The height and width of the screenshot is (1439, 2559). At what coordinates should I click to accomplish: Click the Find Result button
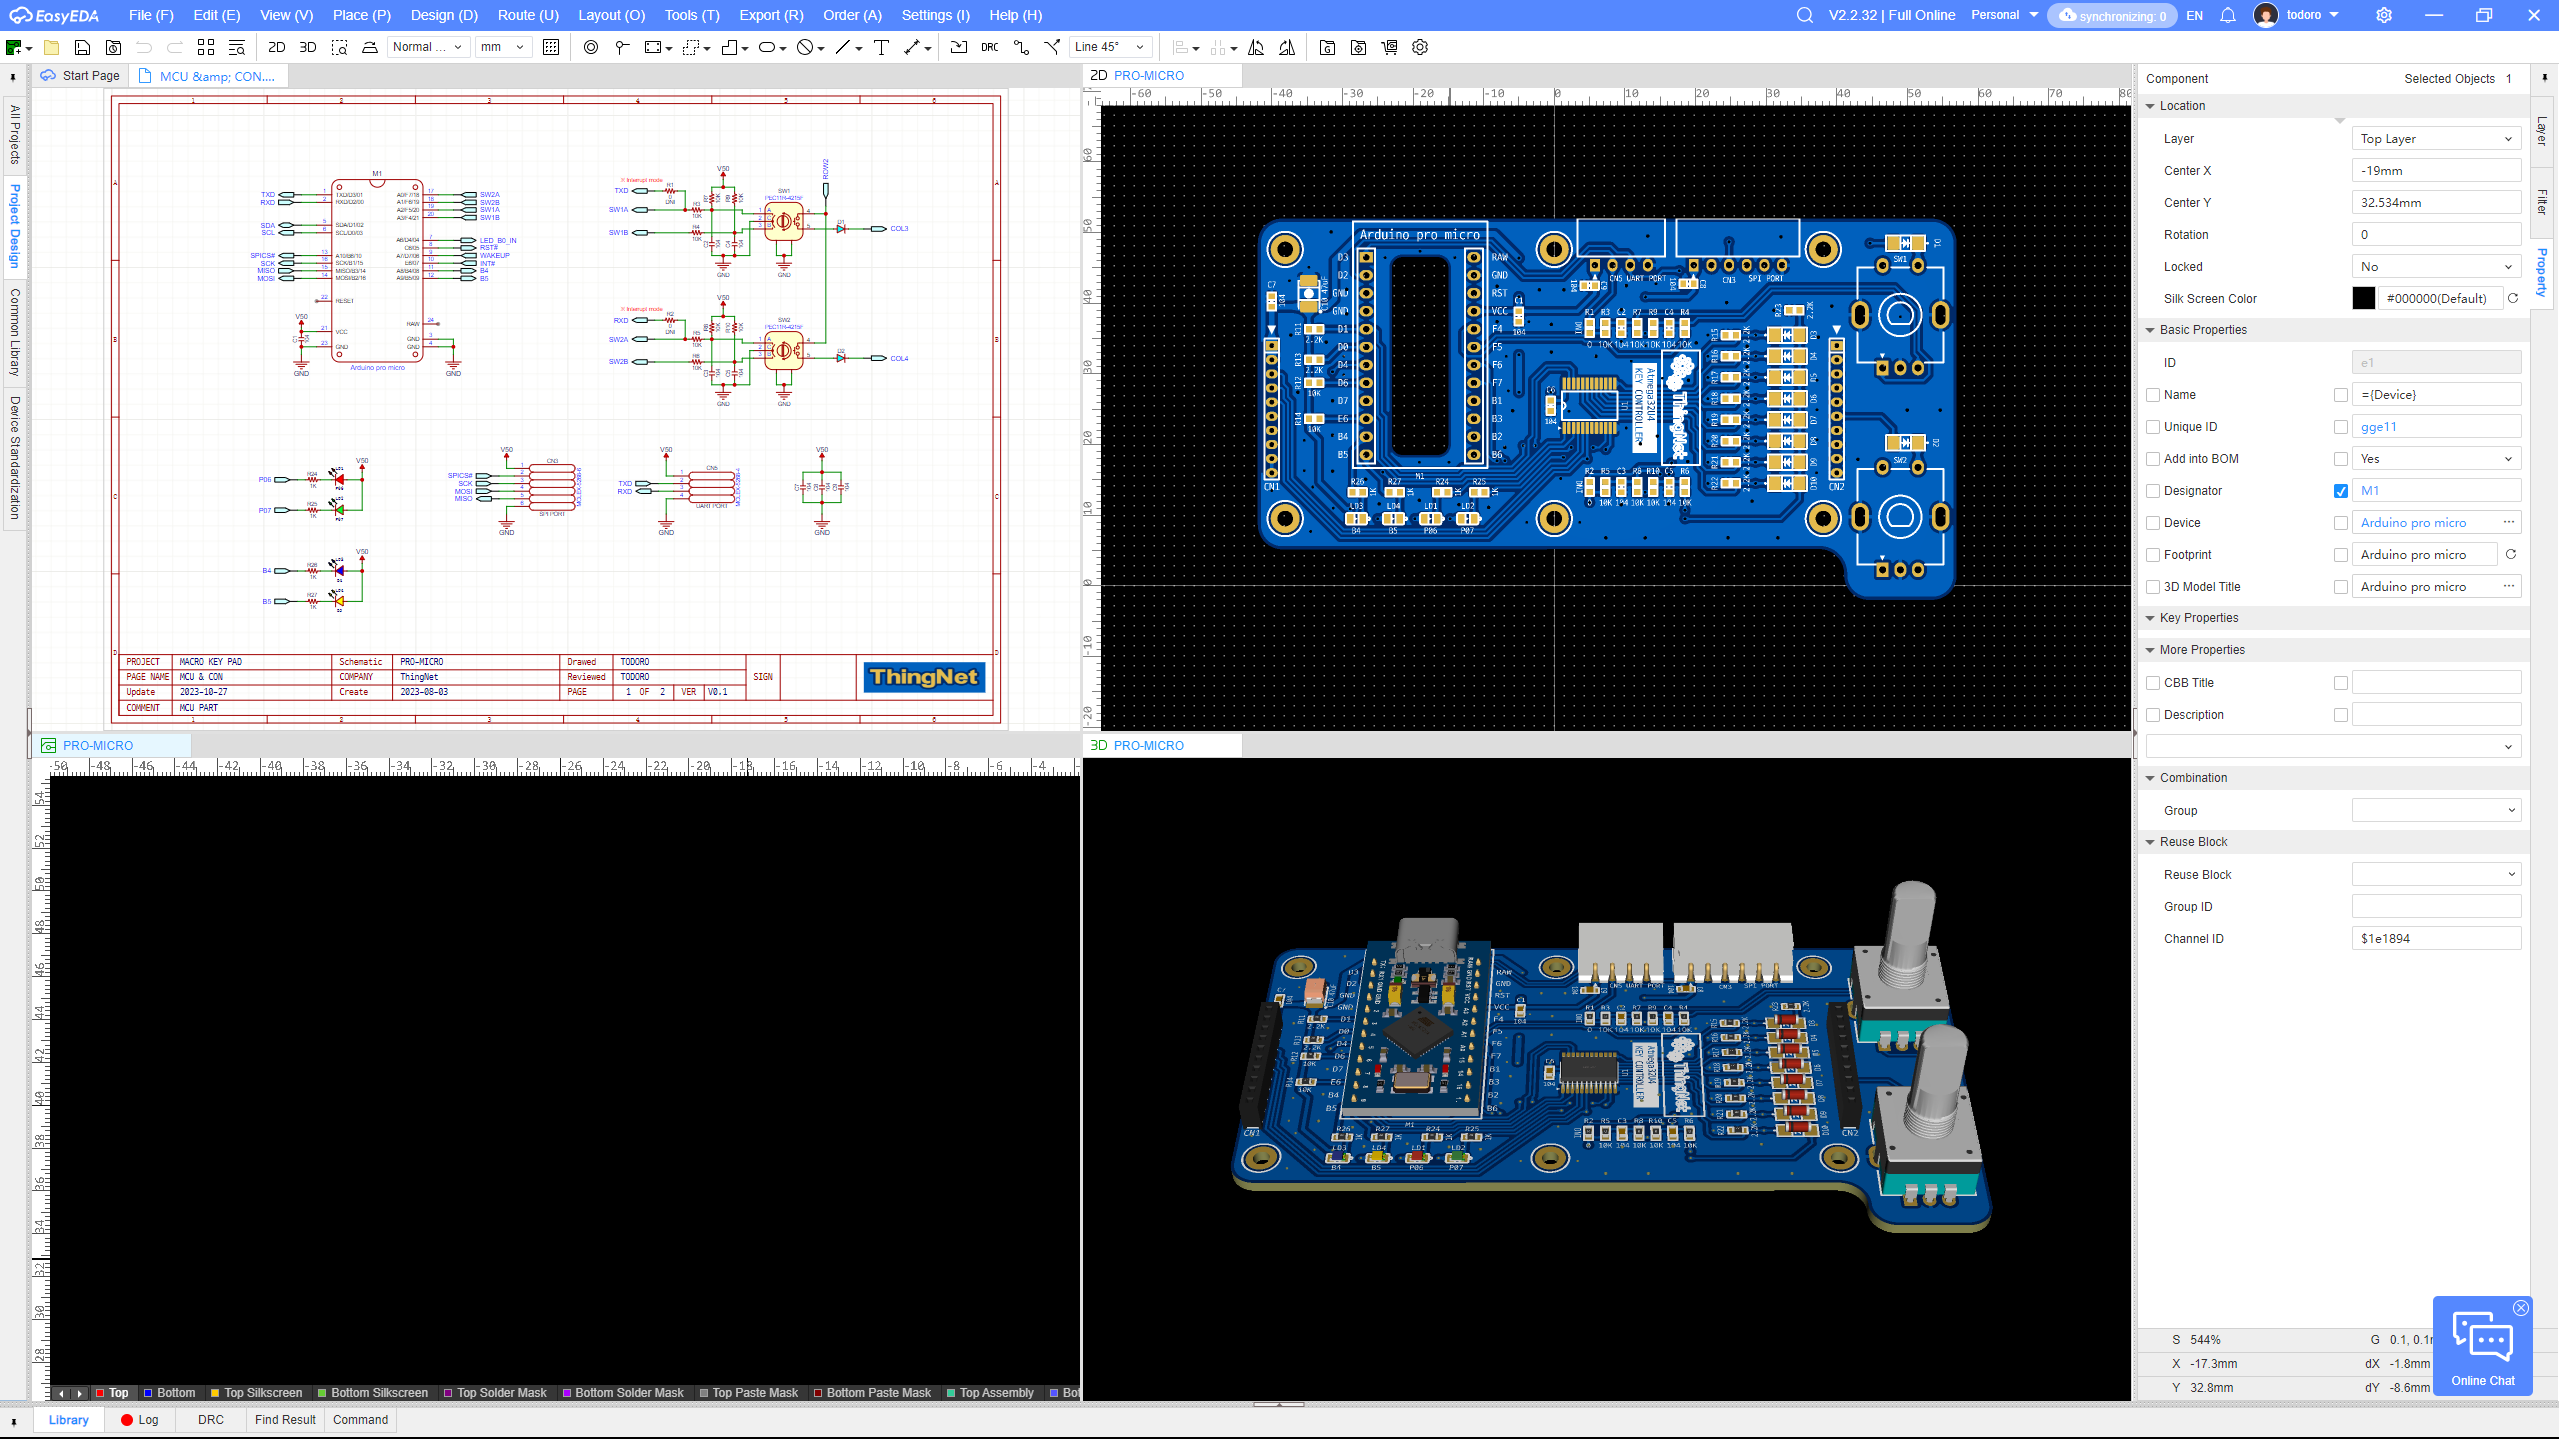pos(285,1420)
